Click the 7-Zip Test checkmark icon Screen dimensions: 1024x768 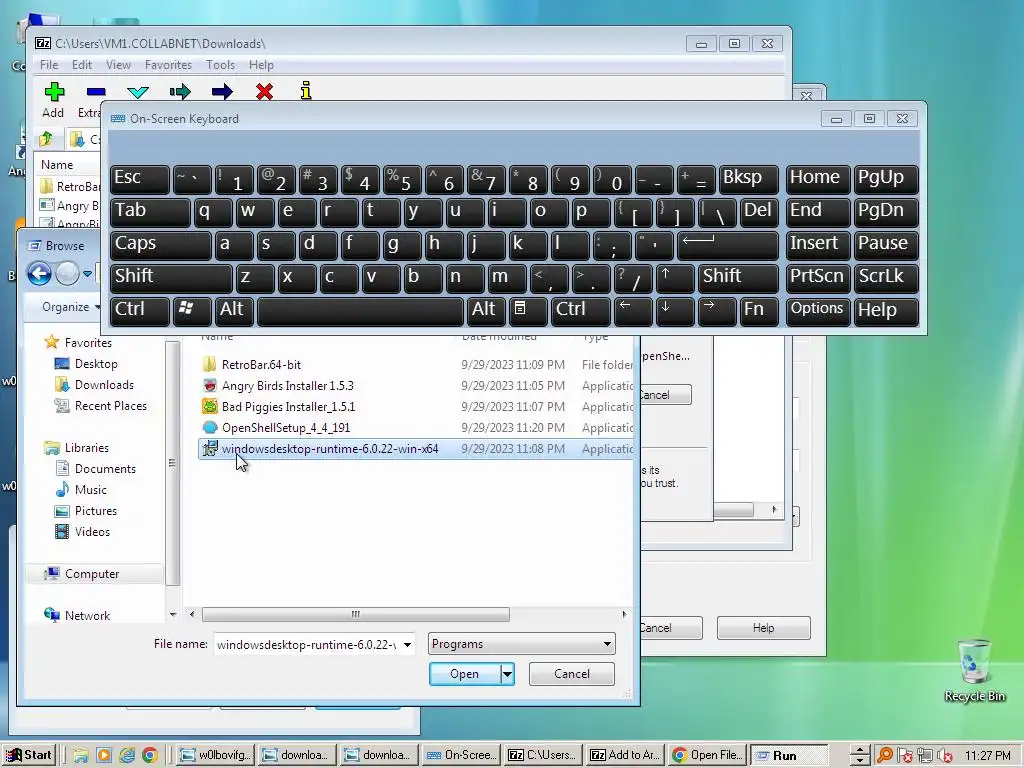[138, 91]
